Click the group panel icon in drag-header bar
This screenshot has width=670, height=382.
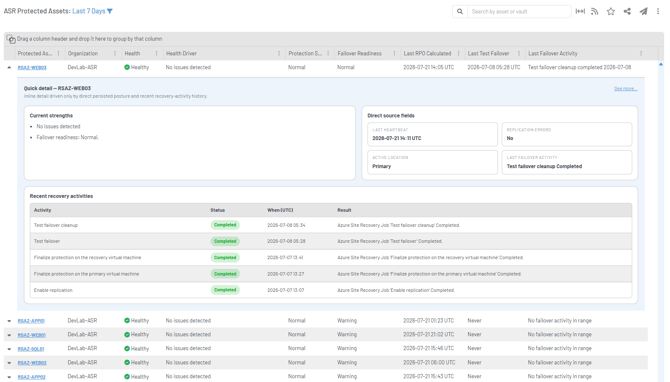(x=11, y=39)
